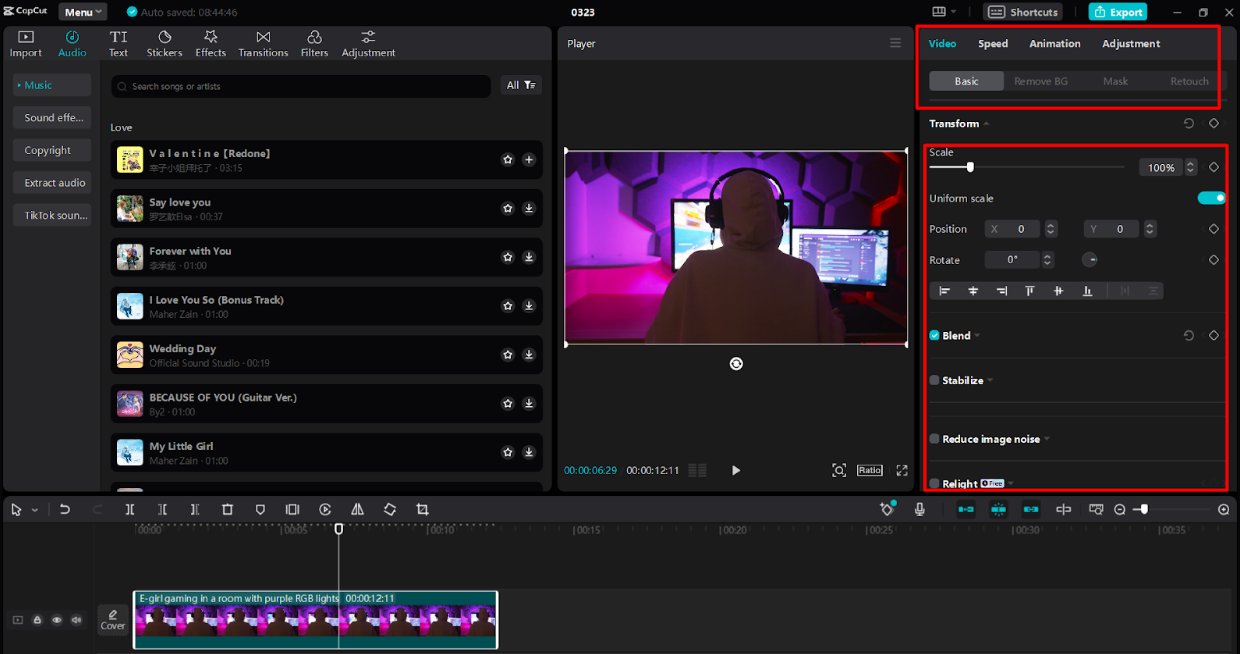Switch to the Animation tab

(1055, 44)
